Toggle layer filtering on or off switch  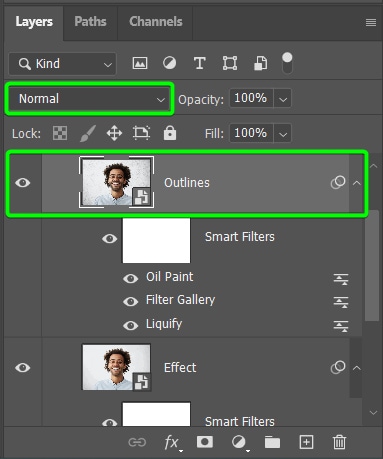click(x=287, y=63)
